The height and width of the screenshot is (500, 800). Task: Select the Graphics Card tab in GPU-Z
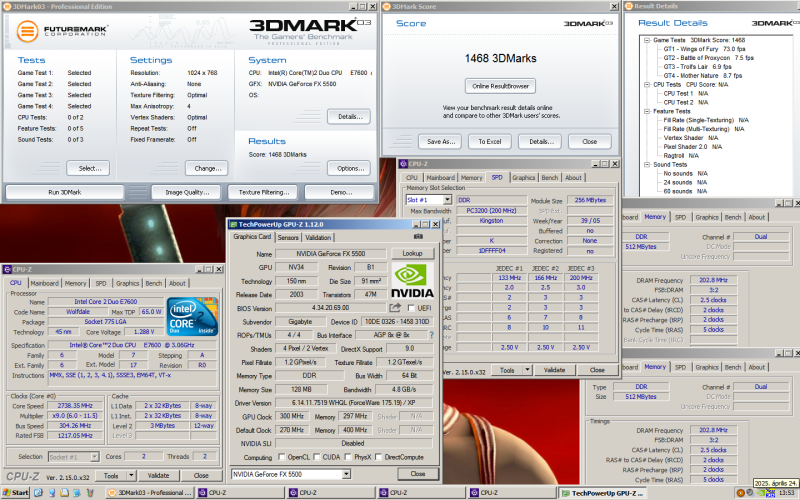(252, 237)
